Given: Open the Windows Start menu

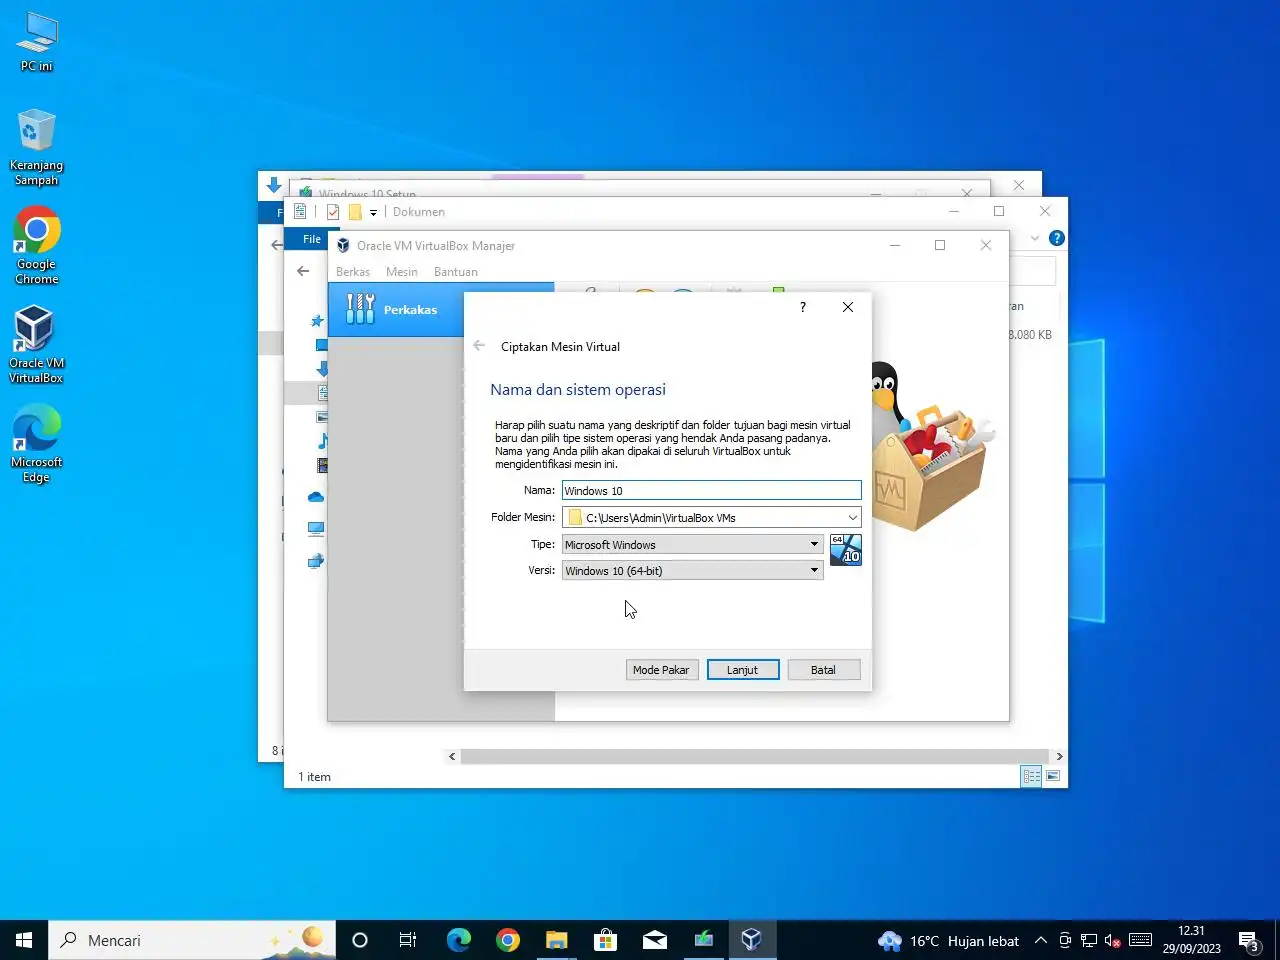Looking at the screenshot, I should point(24,940).
